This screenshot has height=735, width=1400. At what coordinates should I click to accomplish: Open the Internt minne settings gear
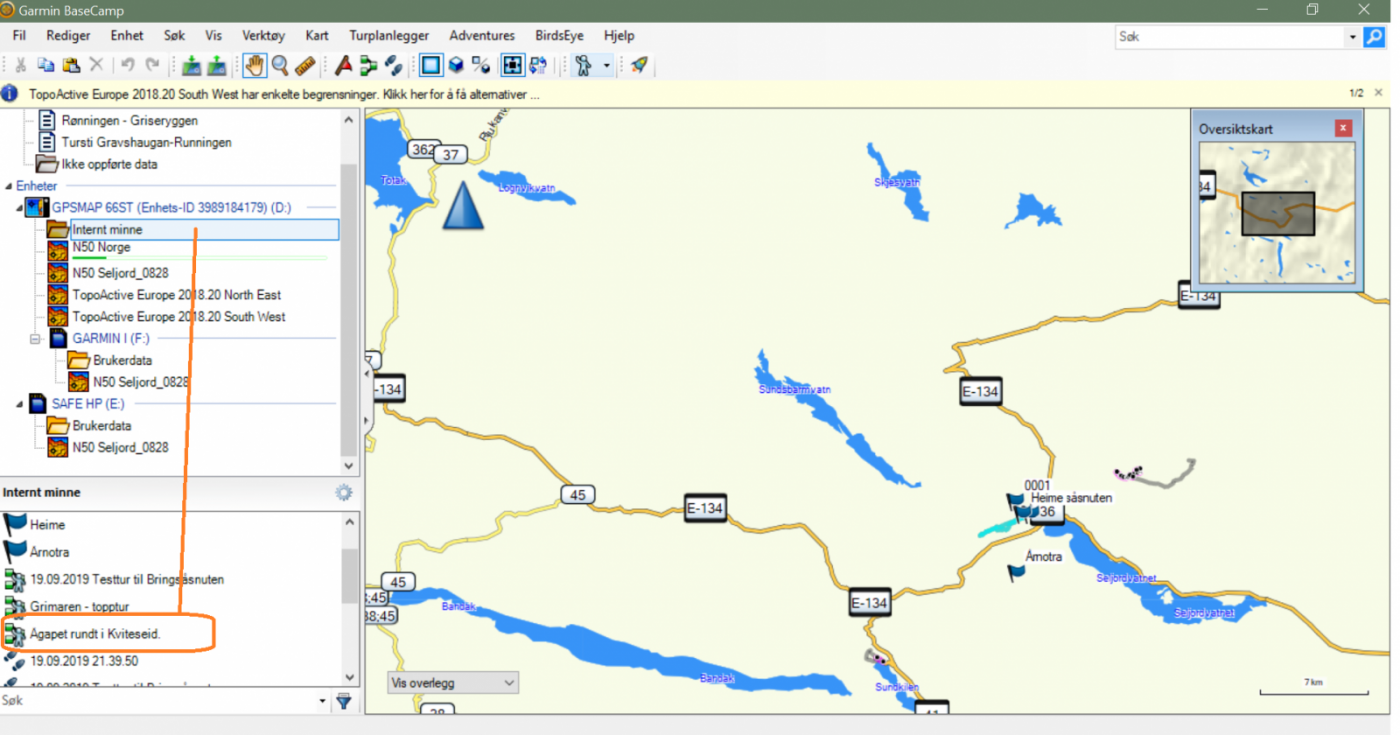tap(343, 492)
